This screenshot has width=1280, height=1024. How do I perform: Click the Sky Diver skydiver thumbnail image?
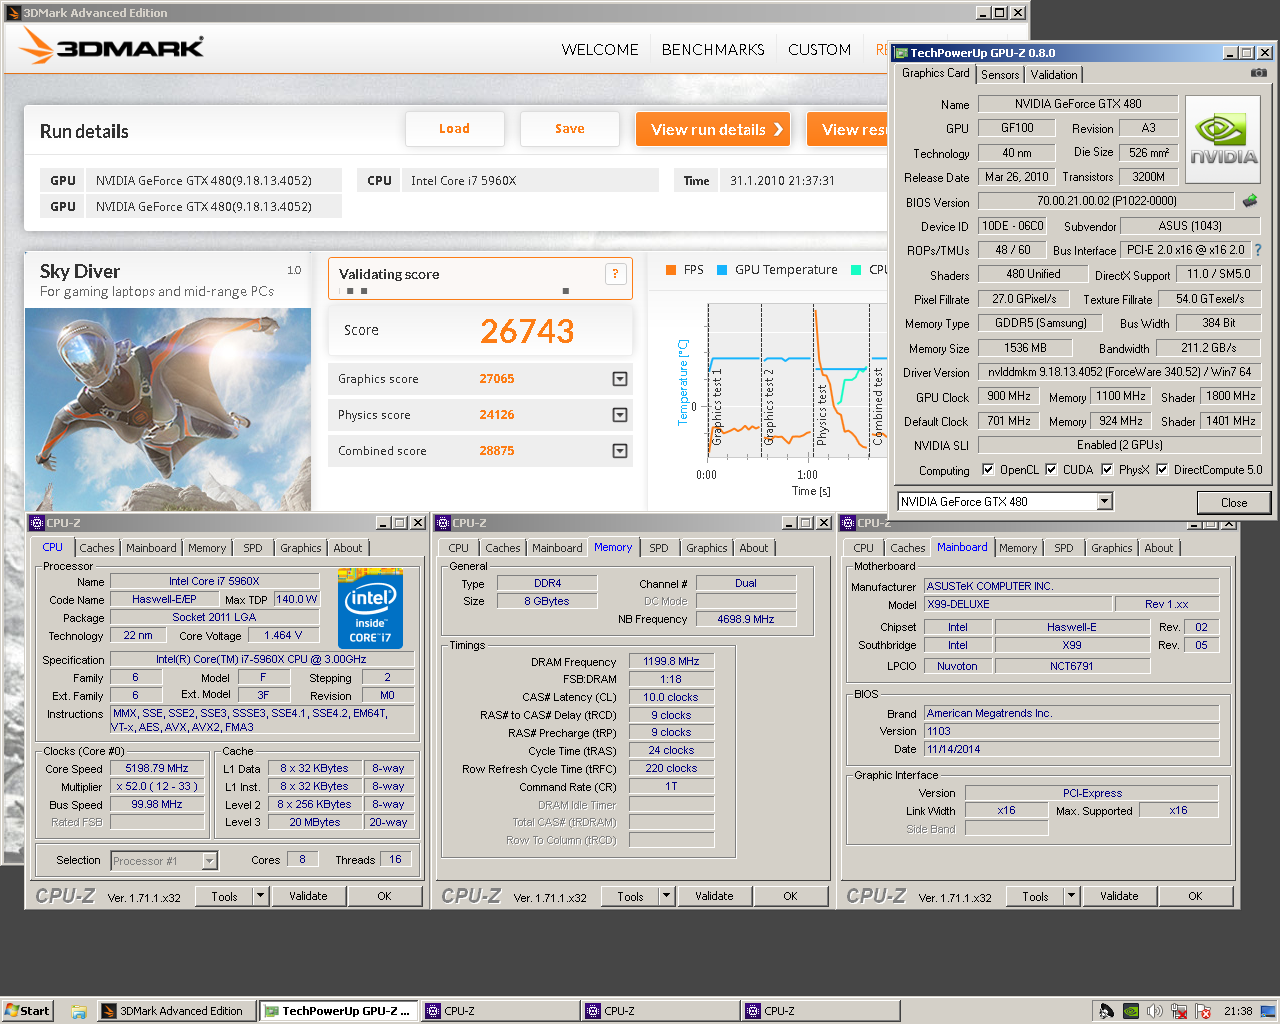(168, 409)
